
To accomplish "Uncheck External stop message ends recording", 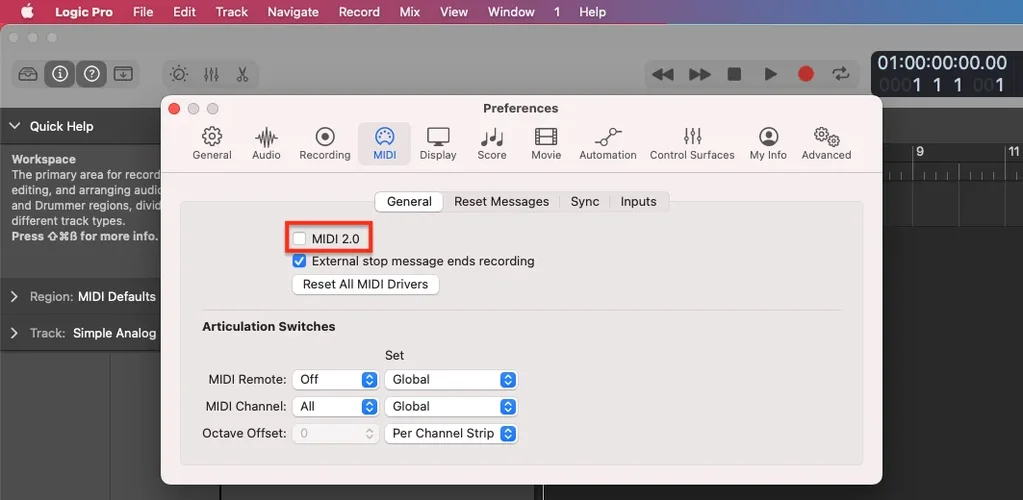I will coord(300,261).
